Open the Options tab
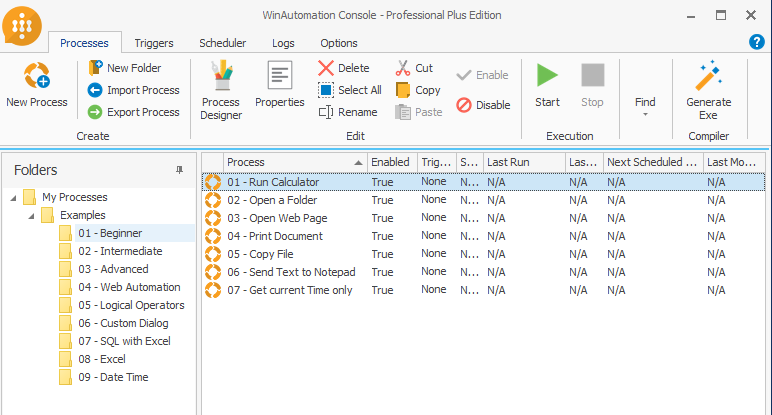The width and height of the screenshot is (772, 415). coord(339,43)
